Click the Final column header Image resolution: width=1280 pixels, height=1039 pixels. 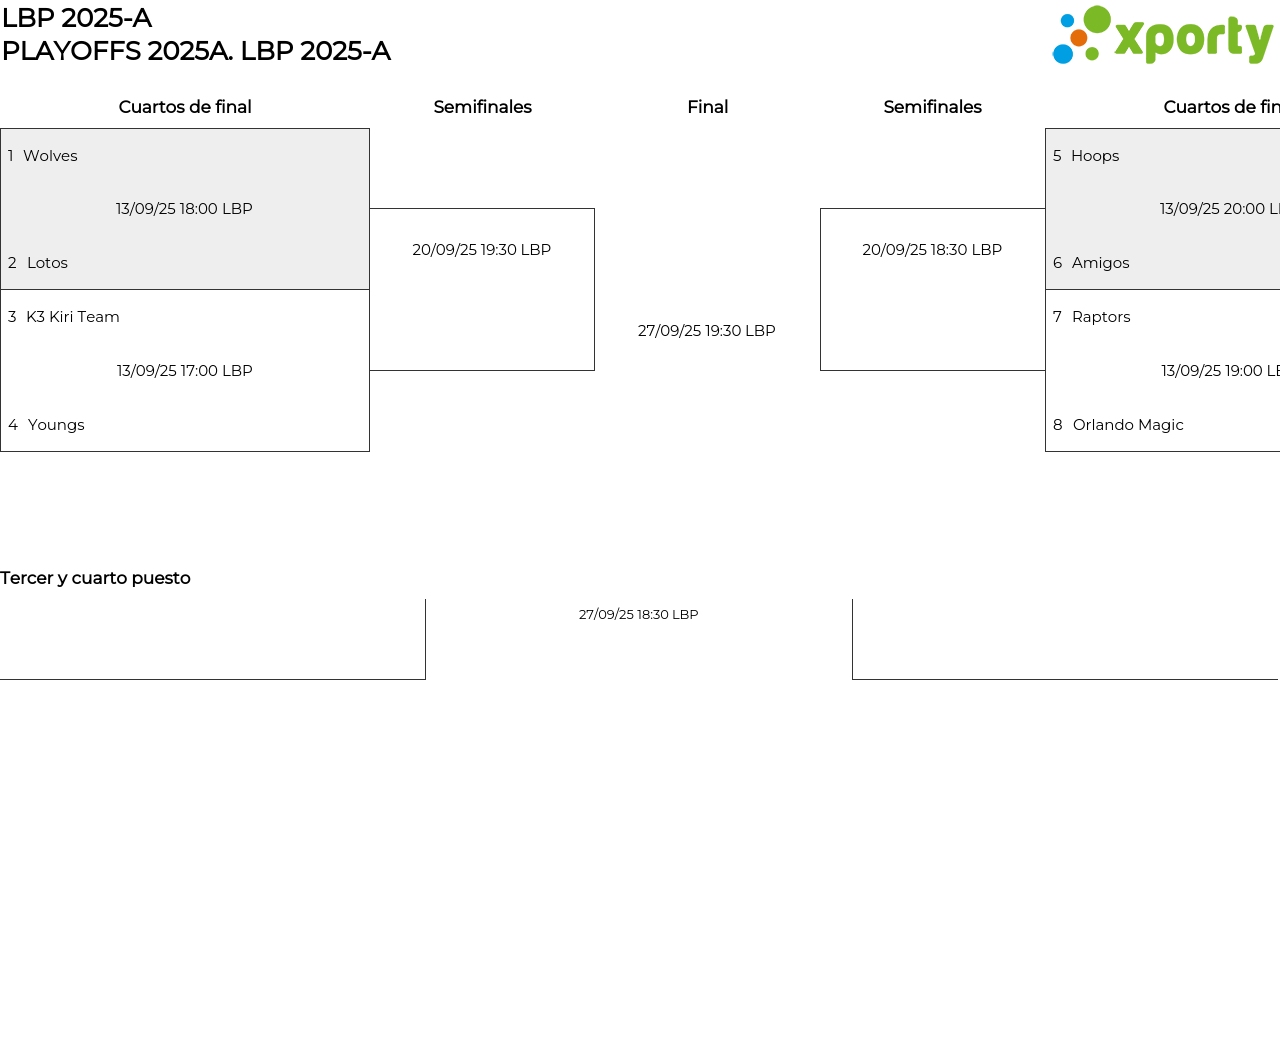[707, 107]
